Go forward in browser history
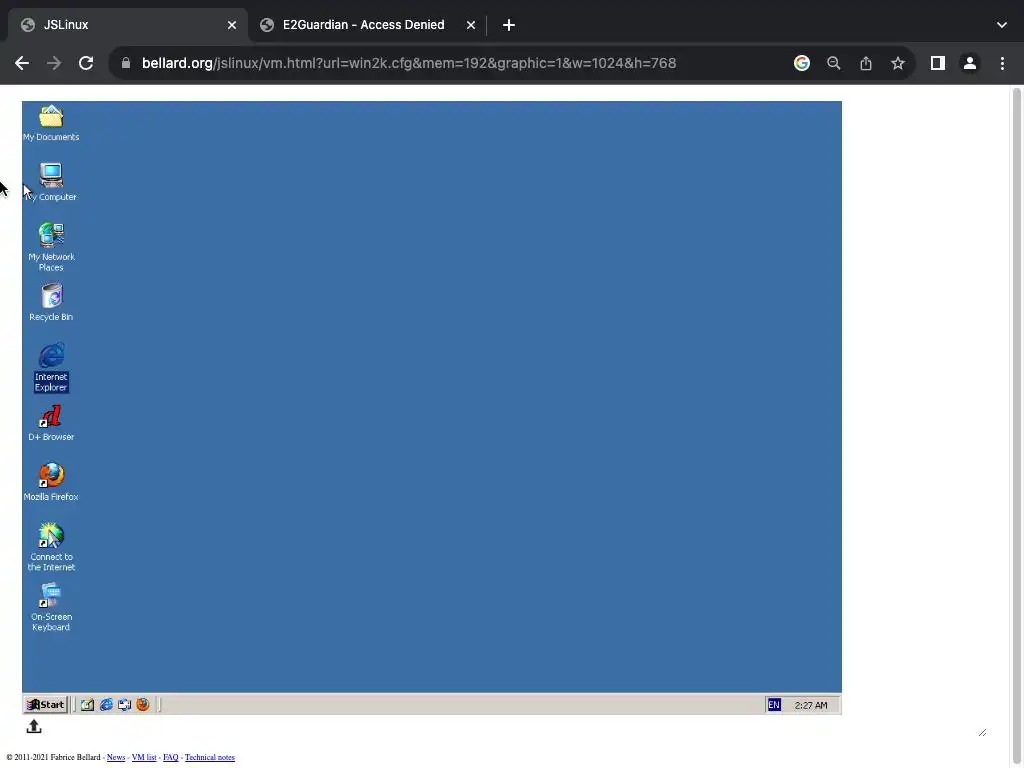 click(54, 63)
